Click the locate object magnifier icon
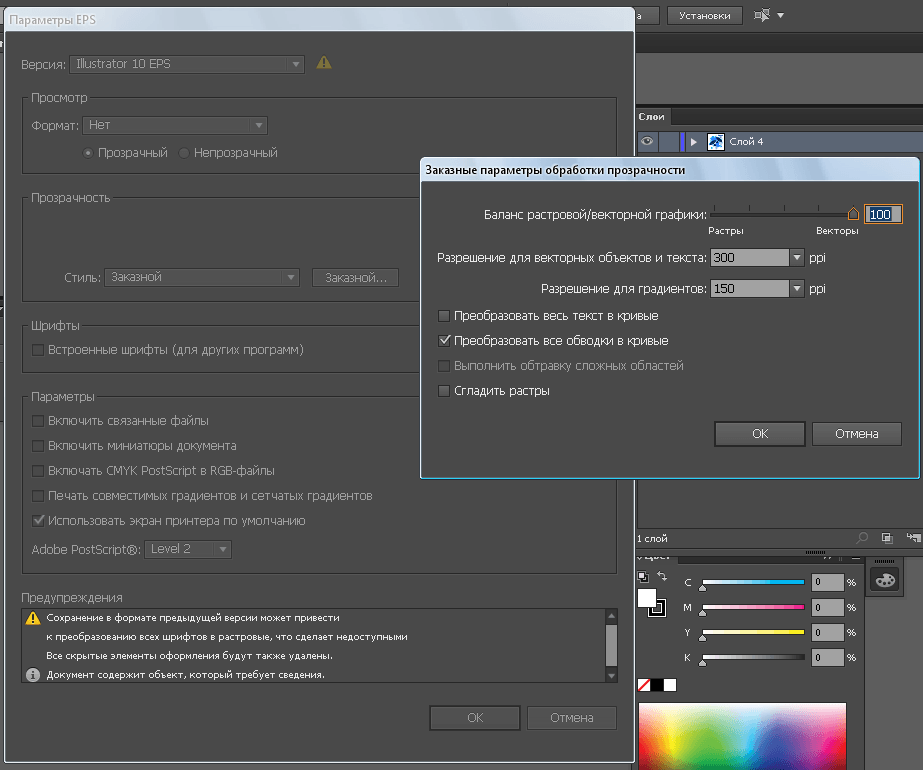This screenshot has width=923, height=770. 862,537
